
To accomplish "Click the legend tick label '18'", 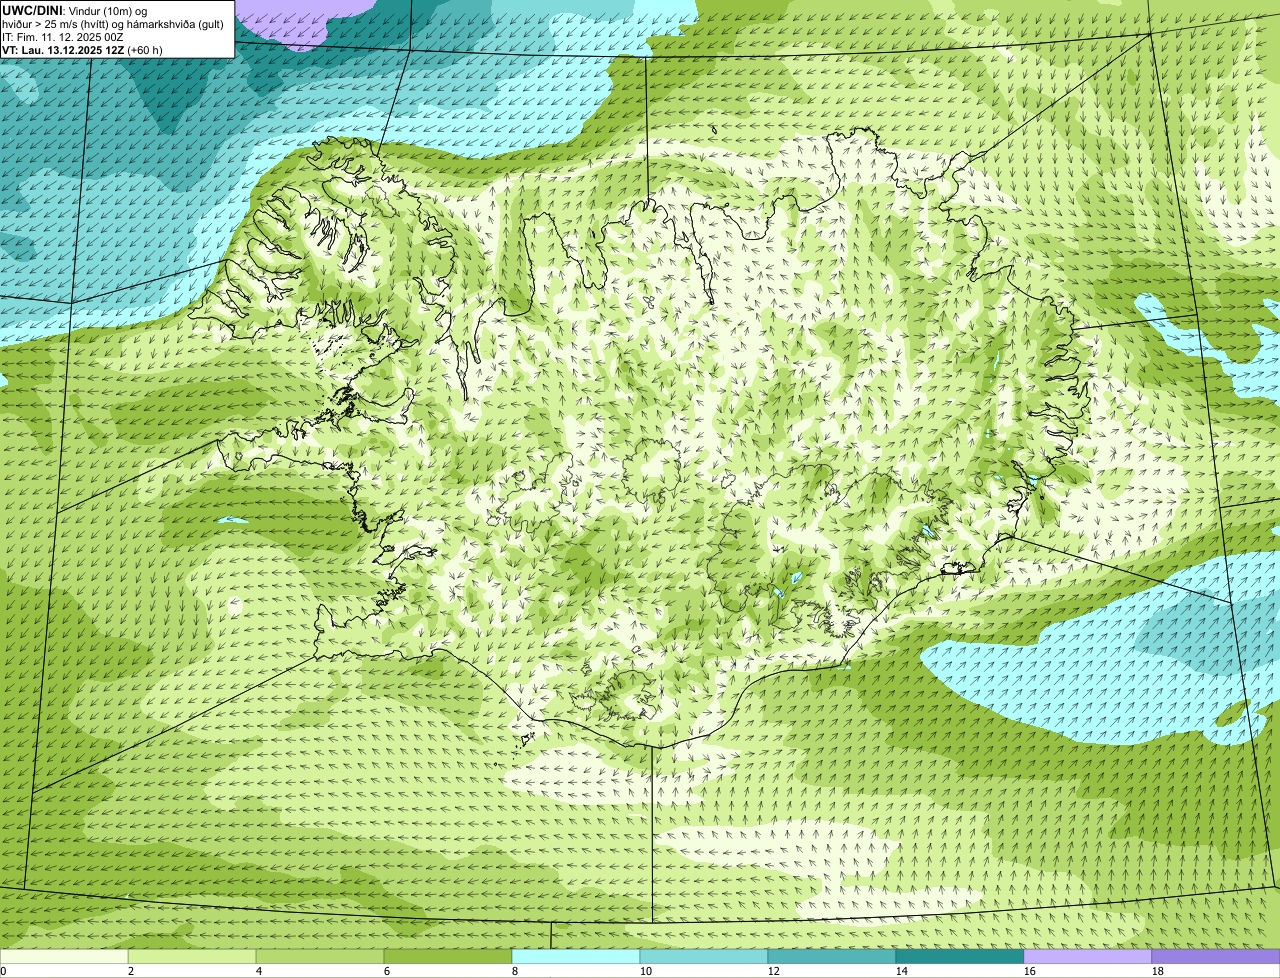I will pyautogui.click(x=1158, y=971).
